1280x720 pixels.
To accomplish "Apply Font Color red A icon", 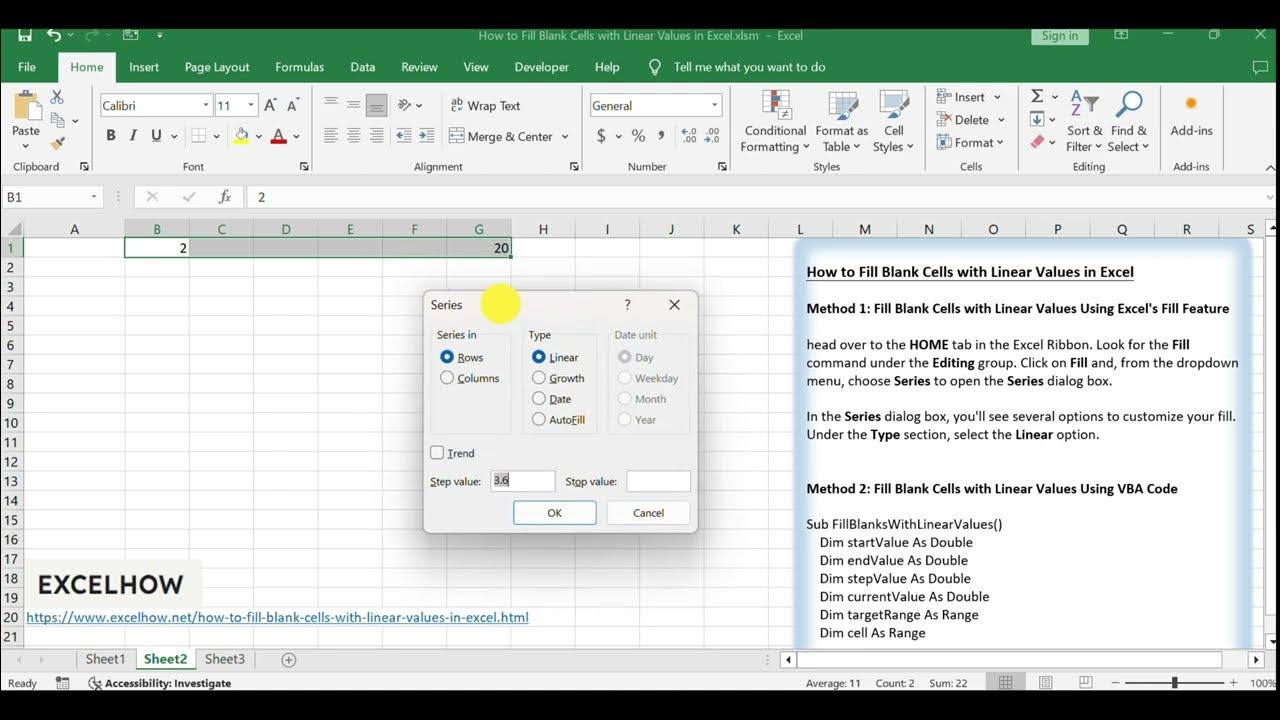I will click(x=278, y=136).
